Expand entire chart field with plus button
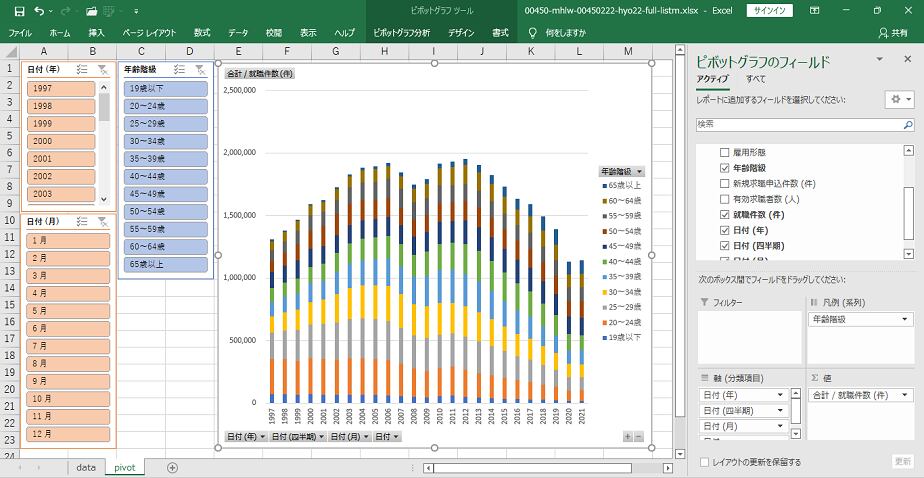924x478 pixels. [628, 436]
